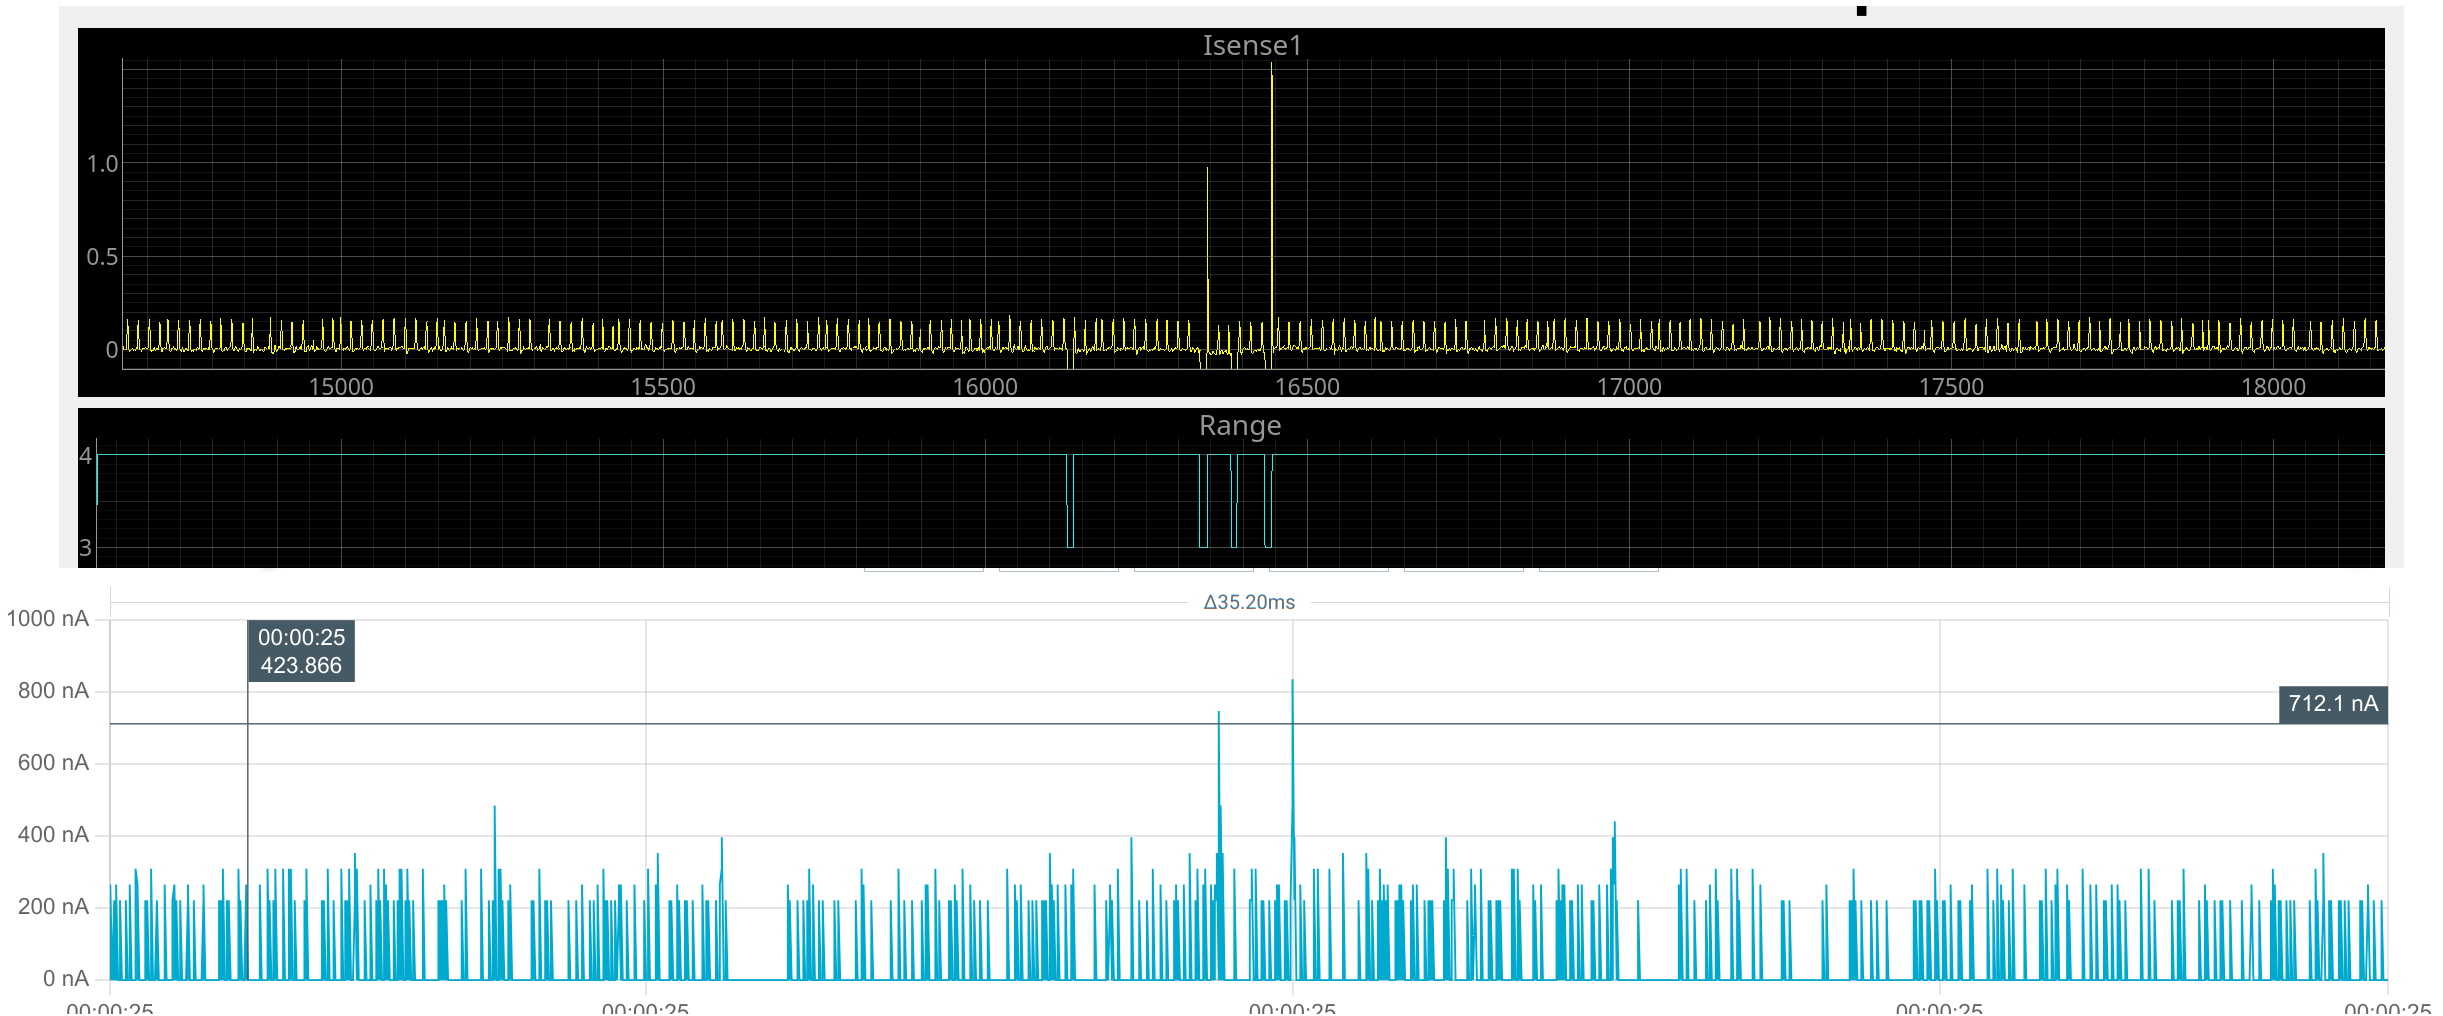Click the tallest yellow spike in Isense1
The width and height of the screenshot is (2443, 1016).
[x=1272, y=150]
